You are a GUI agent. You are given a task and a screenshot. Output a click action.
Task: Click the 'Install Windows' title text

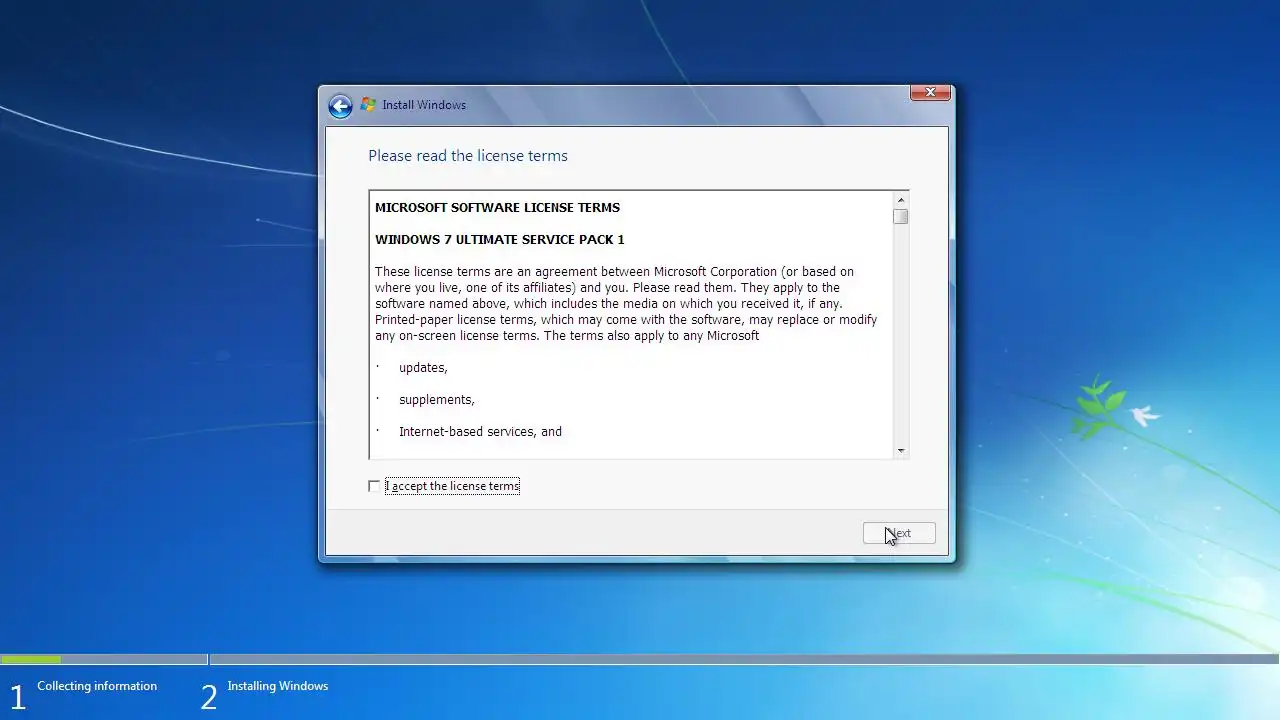tap(424, 105)
